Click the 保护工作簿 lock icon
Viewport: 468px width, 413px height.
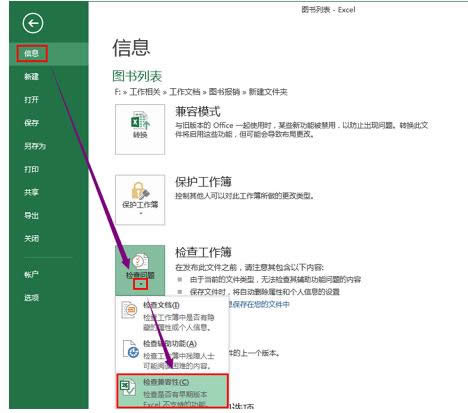pos(140,191)
